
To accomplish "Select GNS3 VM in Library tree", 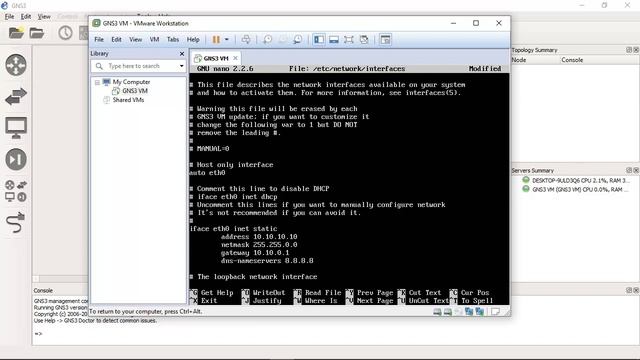I will (x=135, y=91).
